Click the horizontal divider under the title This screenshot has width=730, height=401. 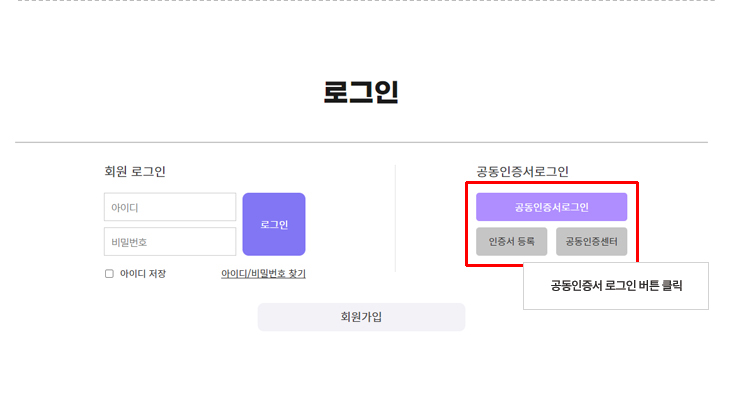[361, 143]
